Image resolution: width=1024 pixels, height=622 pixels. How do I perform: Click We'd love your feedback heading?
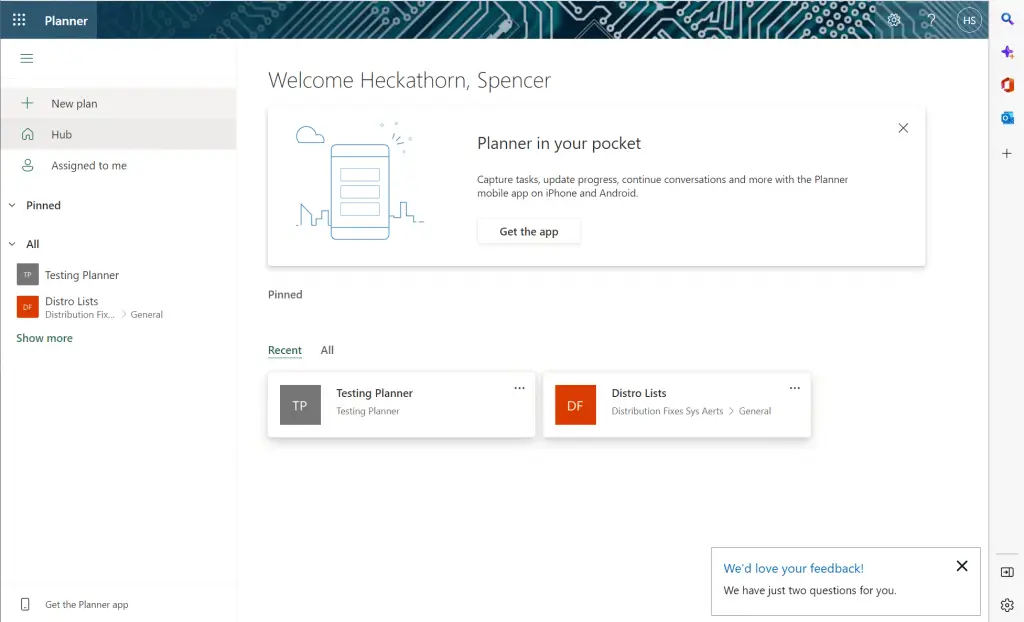point(793,568)
